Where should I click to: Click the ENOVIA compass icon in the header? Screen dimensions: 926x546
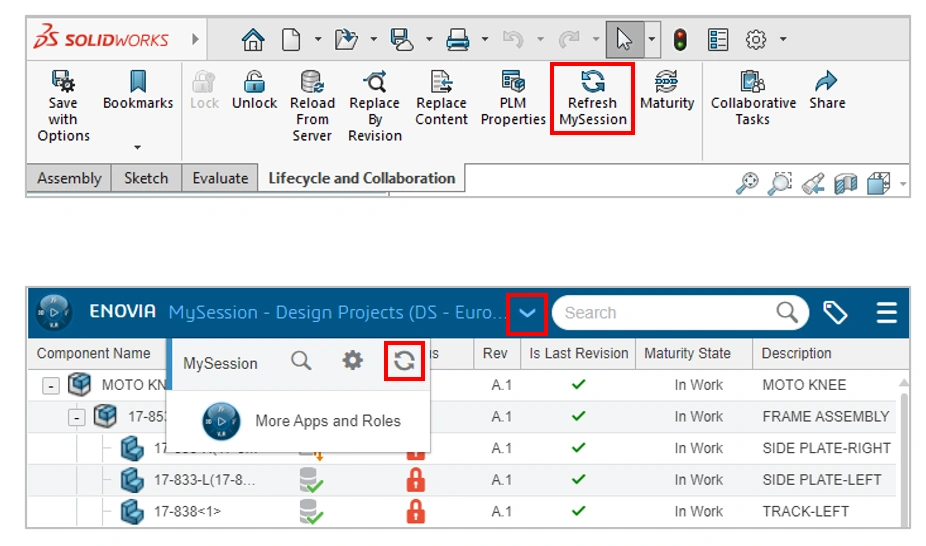[x=54, y=312]
